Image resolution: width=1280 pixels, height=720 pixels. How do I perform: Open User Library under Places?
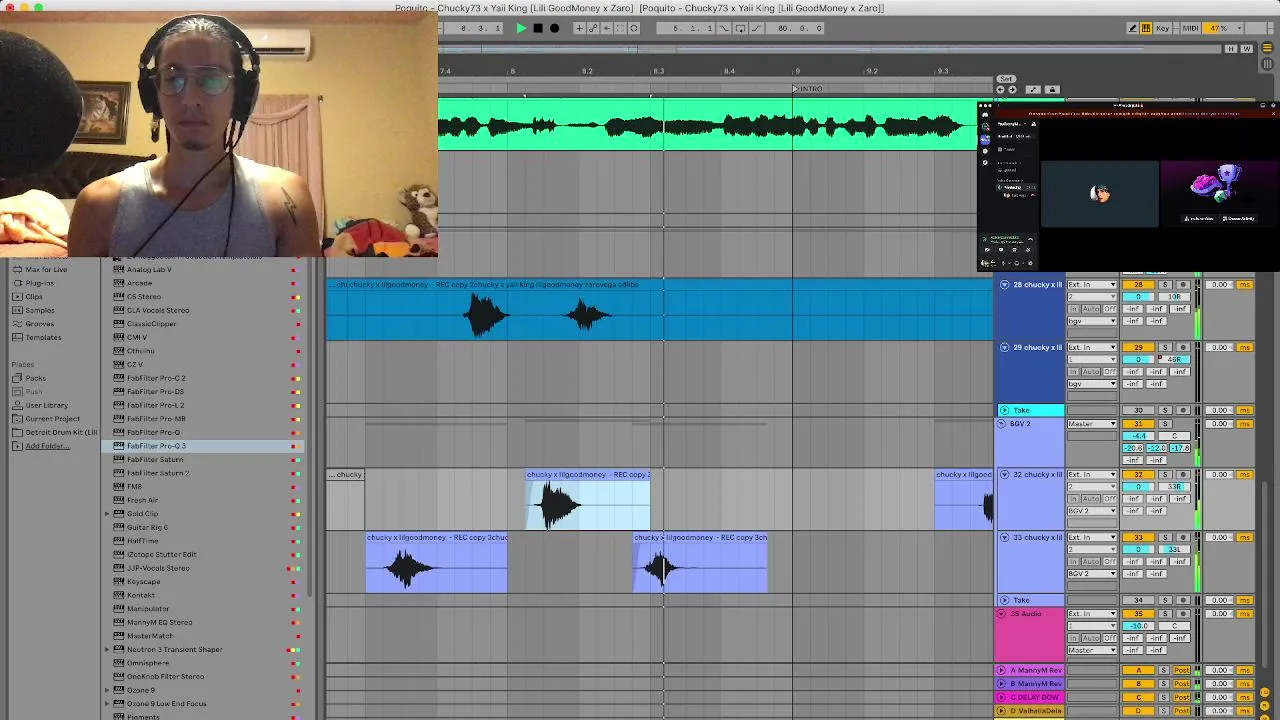(x=46, y=405)
